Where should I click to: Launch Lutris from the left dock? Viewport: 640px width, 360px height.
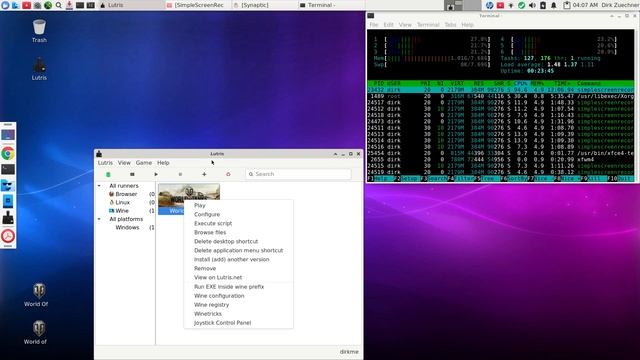click(8, 218)
